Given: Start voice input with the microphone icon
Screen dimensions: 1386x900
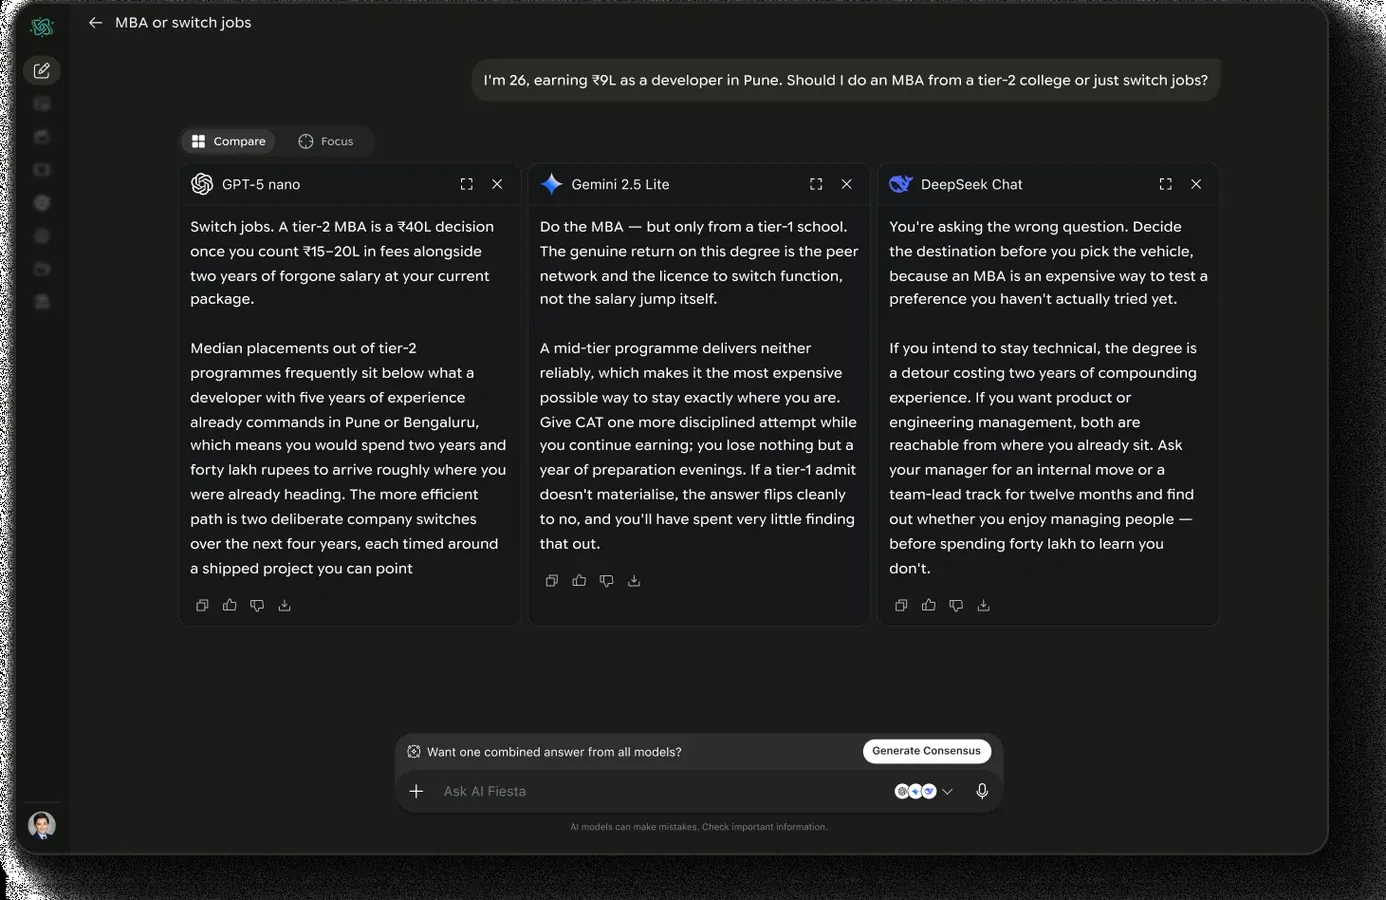Looking at the screenshot, I should click(982, 791).
